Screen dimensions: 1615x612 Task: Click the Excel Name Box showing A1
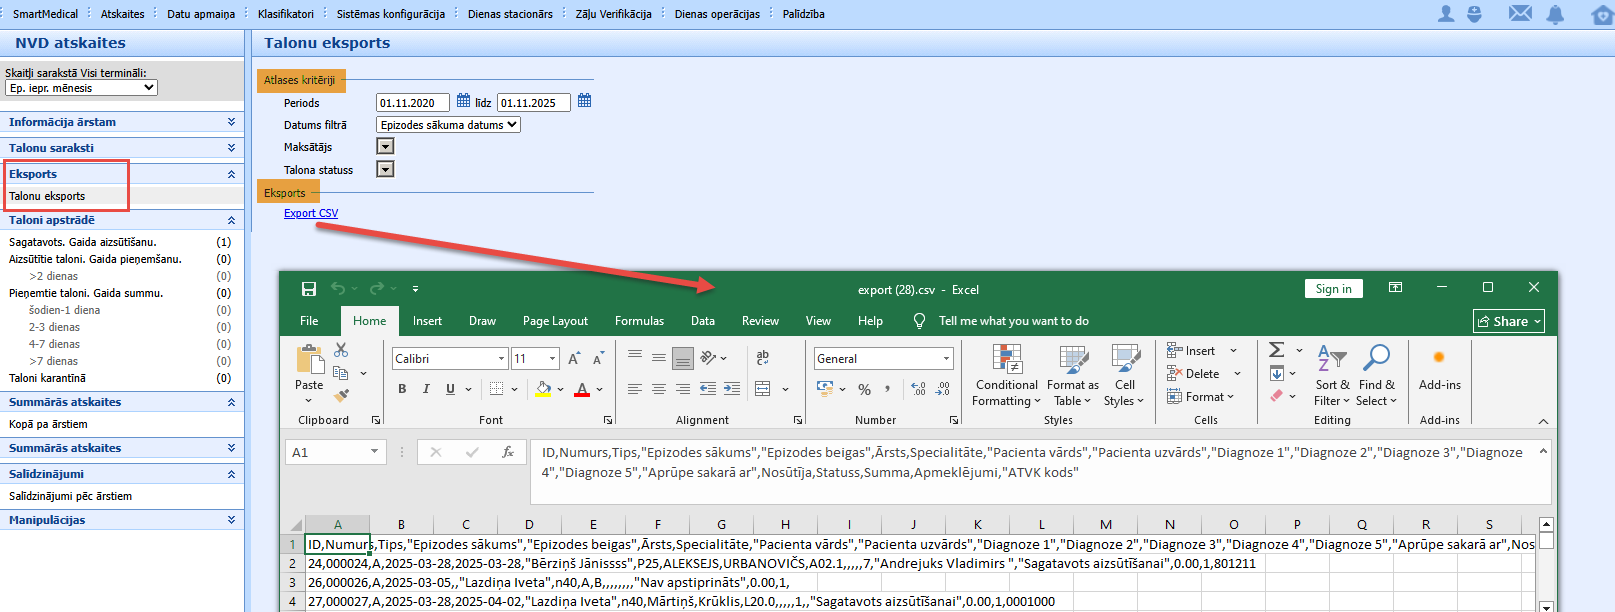pos(335,452)
